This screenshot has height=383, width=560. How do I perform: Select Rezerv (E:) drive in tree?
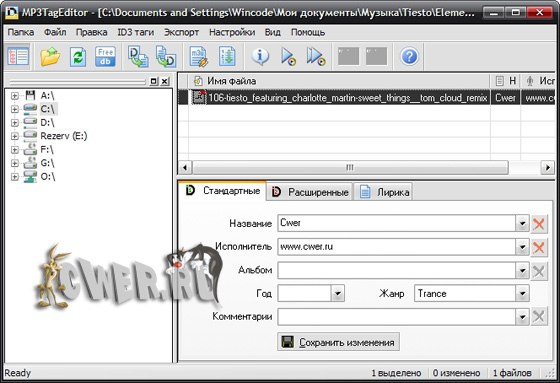(x=64, y=136)
